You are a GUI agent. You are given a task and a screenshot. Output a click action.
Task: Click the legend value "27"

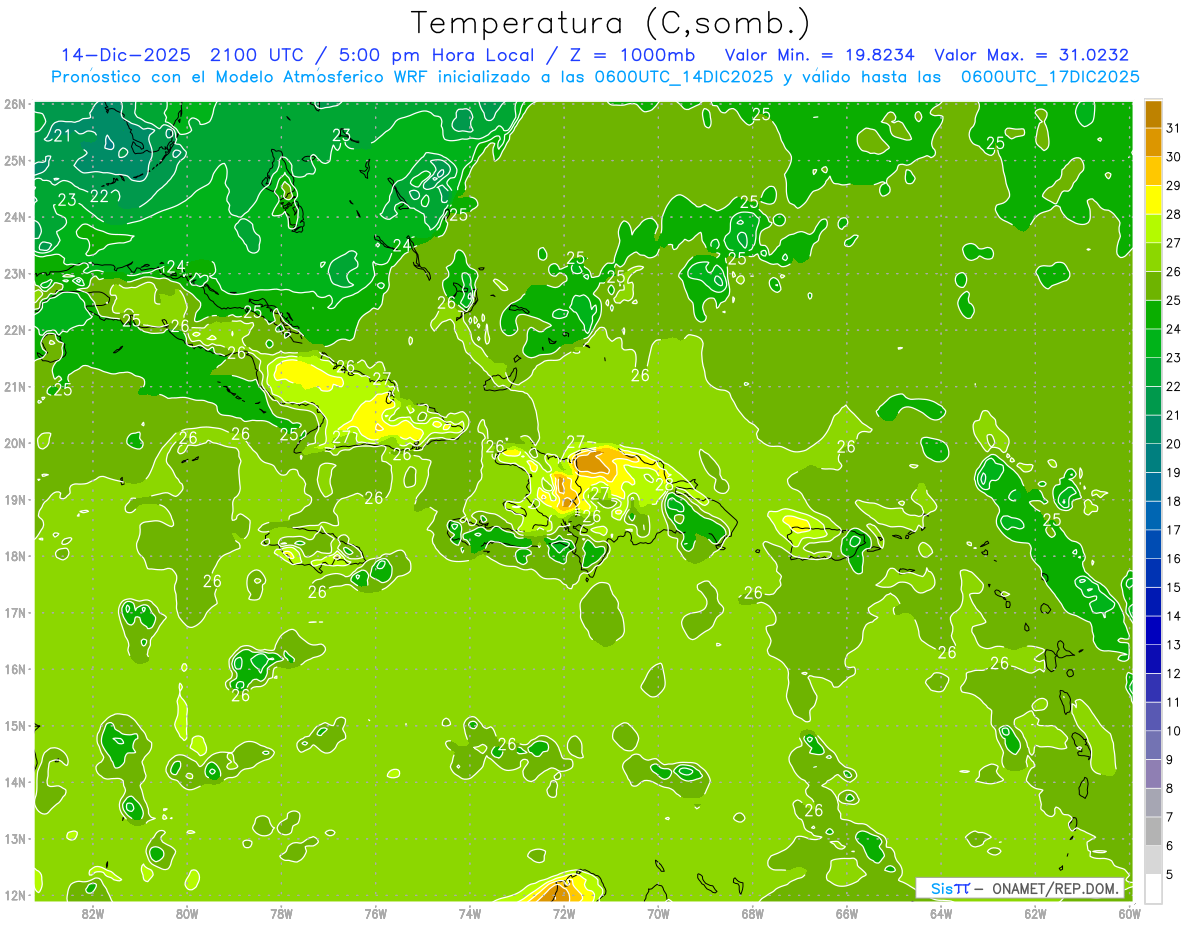pos(1174,243)
